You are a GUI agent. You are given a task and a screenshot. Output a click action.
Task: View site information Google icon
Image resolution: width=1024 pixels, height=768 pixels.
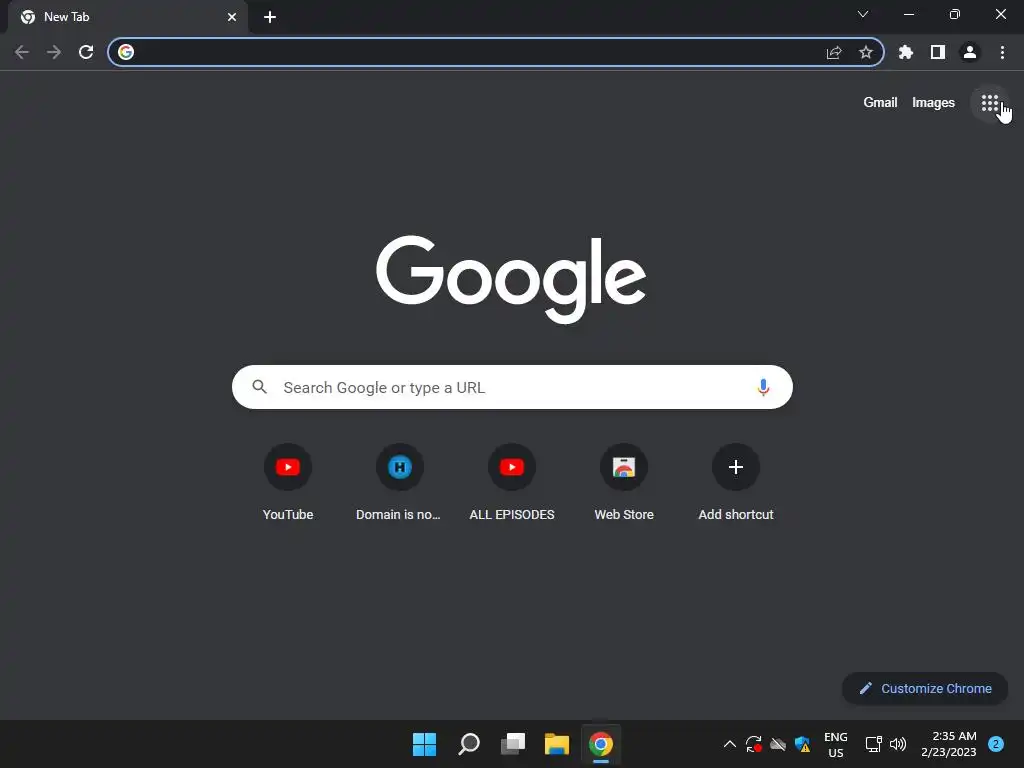tap(126, 52)
